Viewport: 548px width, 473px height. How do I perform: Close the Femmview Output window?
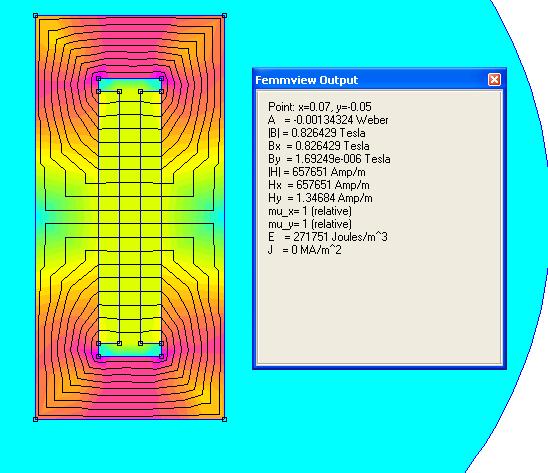(x=494, y=80)
